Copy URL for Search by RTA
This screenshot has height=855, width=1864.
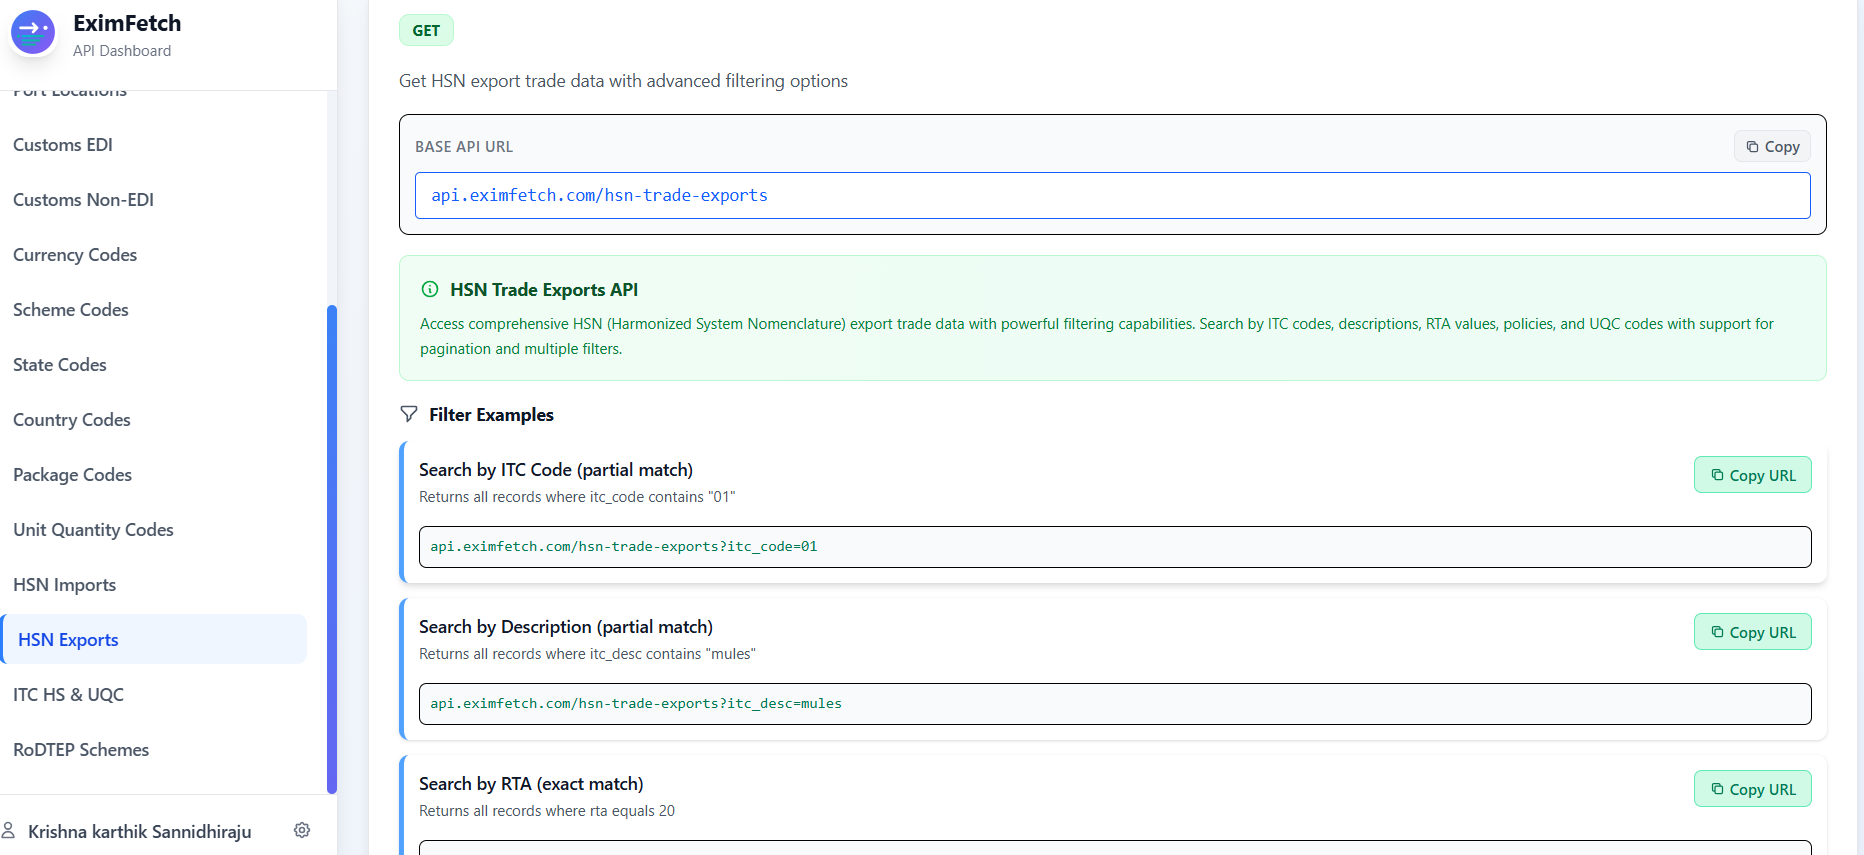[1752, 789]
